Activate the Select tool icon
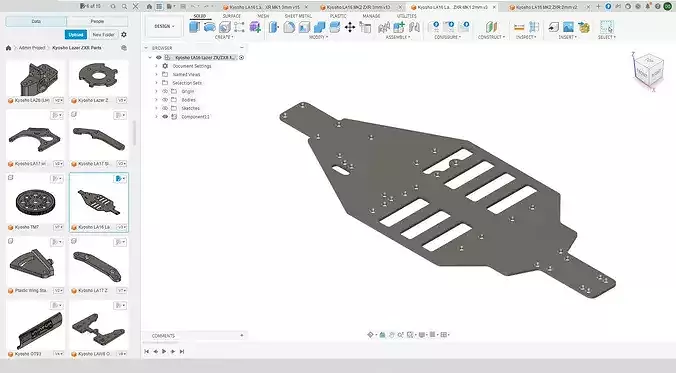 607,27
